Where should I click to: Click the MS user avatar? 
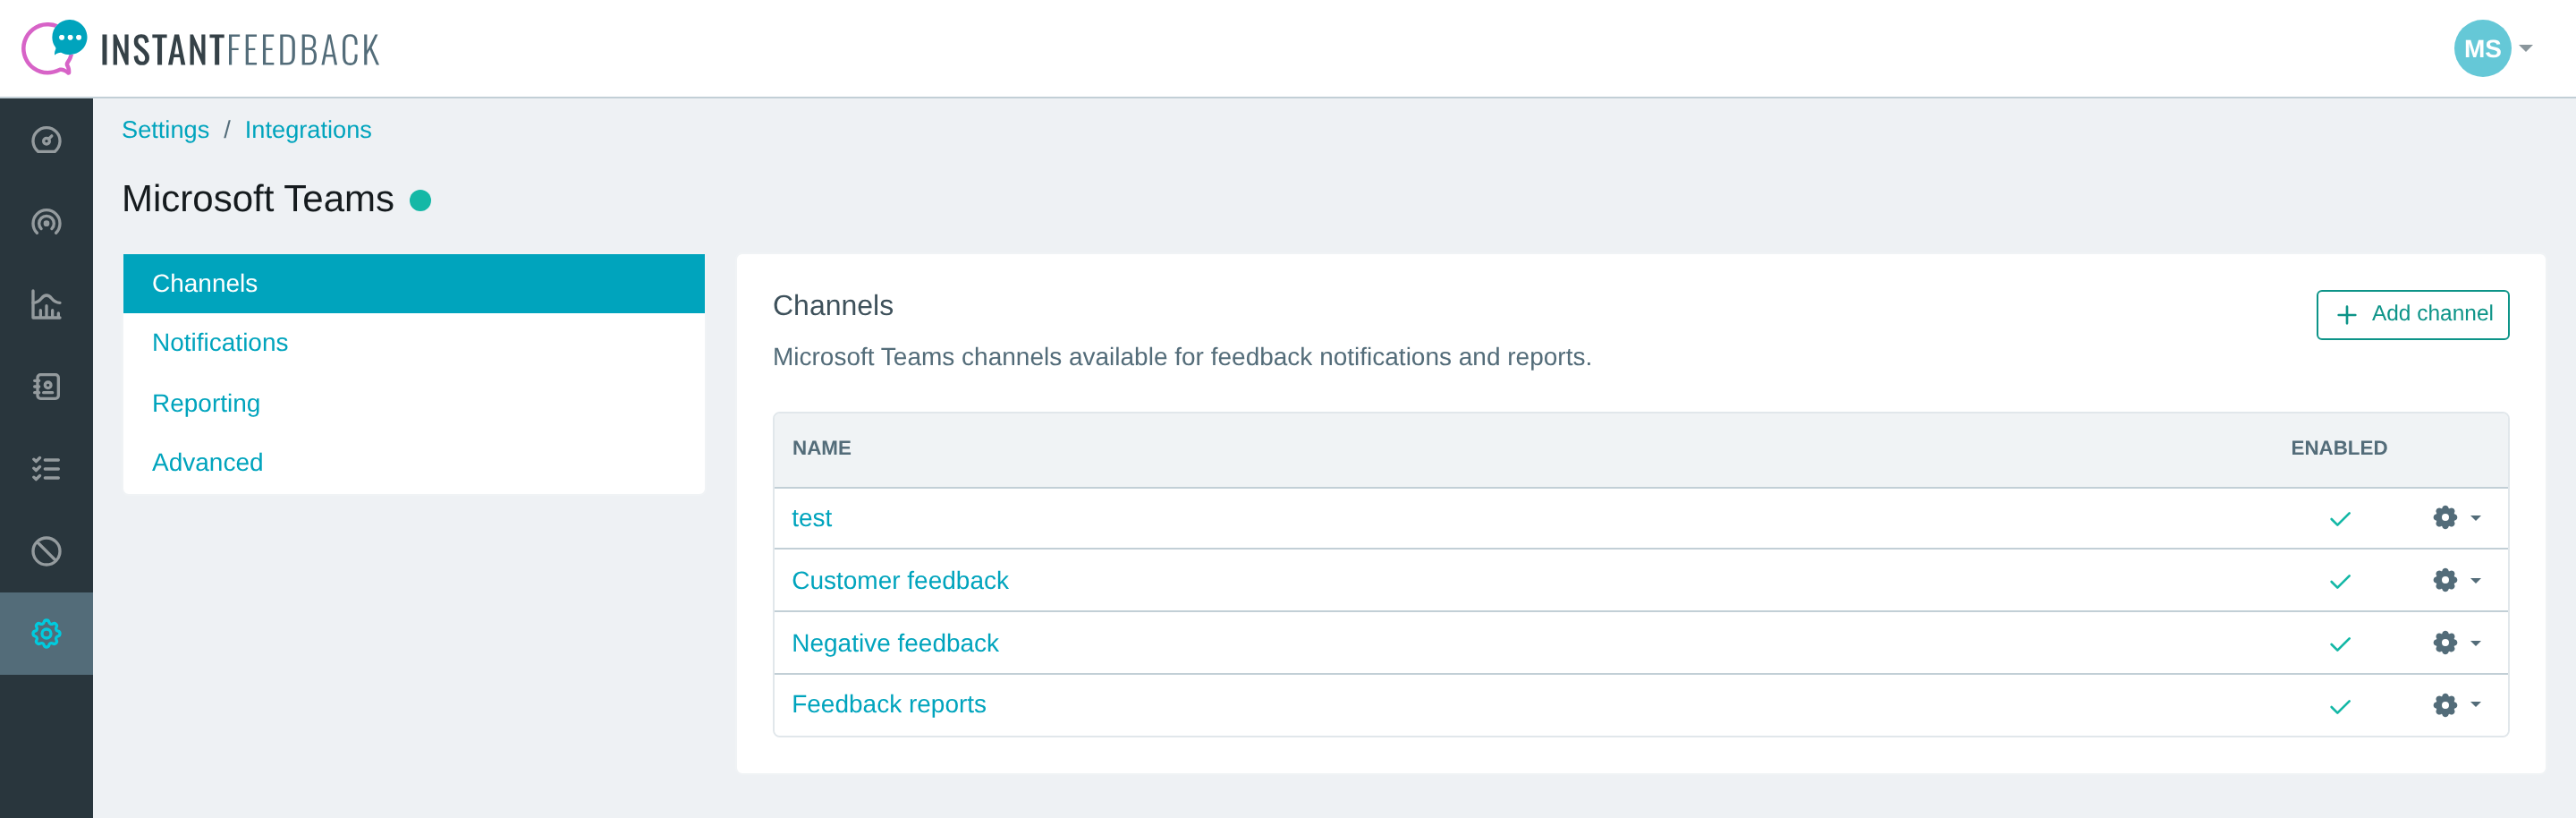pos(2482,48)
